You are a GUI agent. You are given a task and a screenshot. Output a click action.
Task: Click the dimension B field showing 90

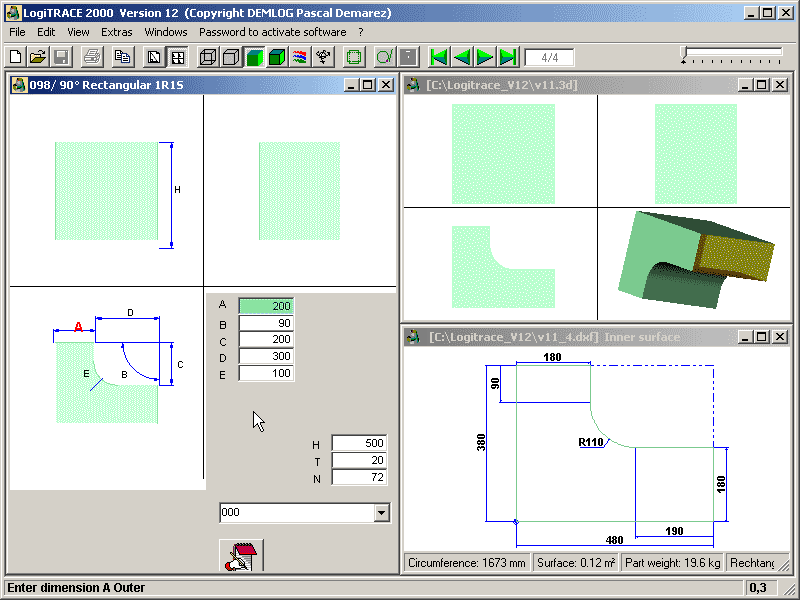(x=266, y=323)
